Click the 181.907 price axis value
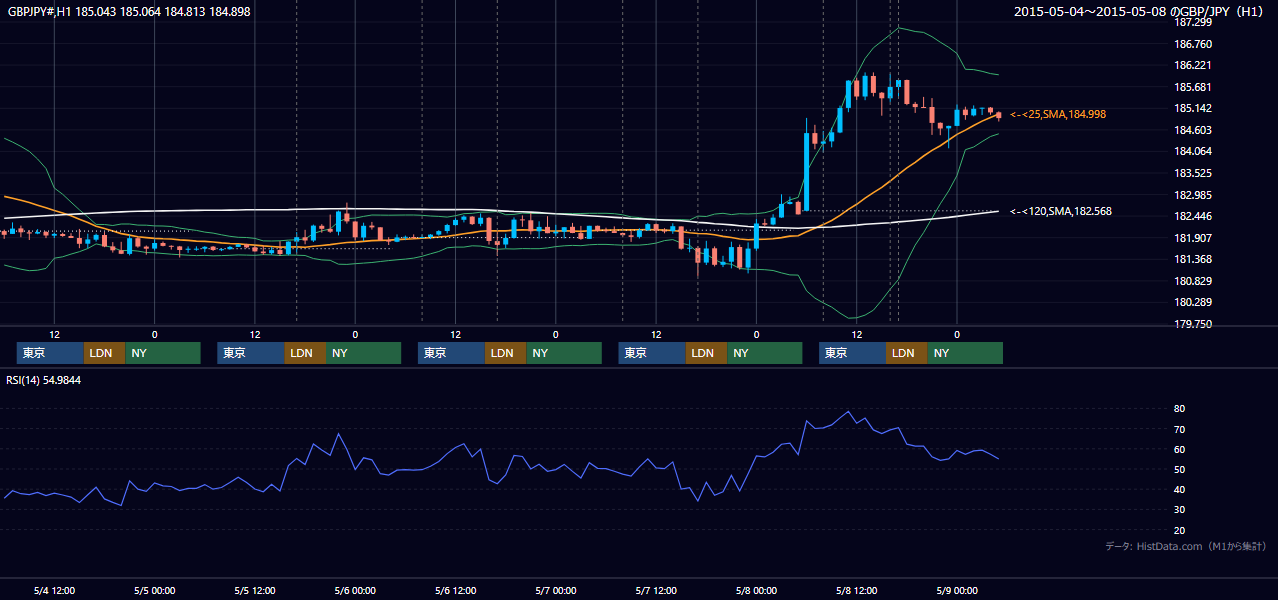 [x=1193, y=238]
